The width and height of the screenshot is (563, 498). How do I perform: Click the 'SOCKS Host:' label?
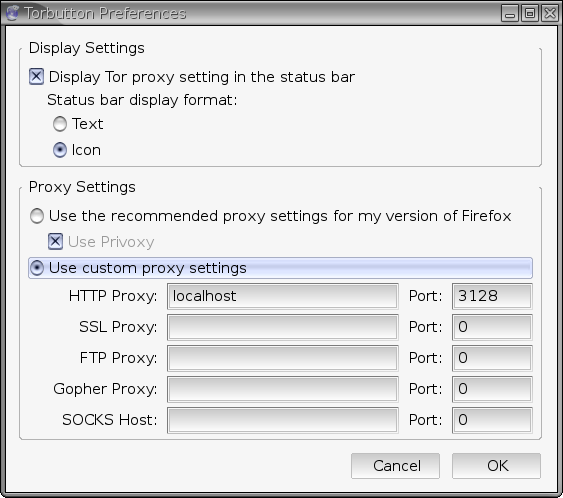click(x=110, y=420)
